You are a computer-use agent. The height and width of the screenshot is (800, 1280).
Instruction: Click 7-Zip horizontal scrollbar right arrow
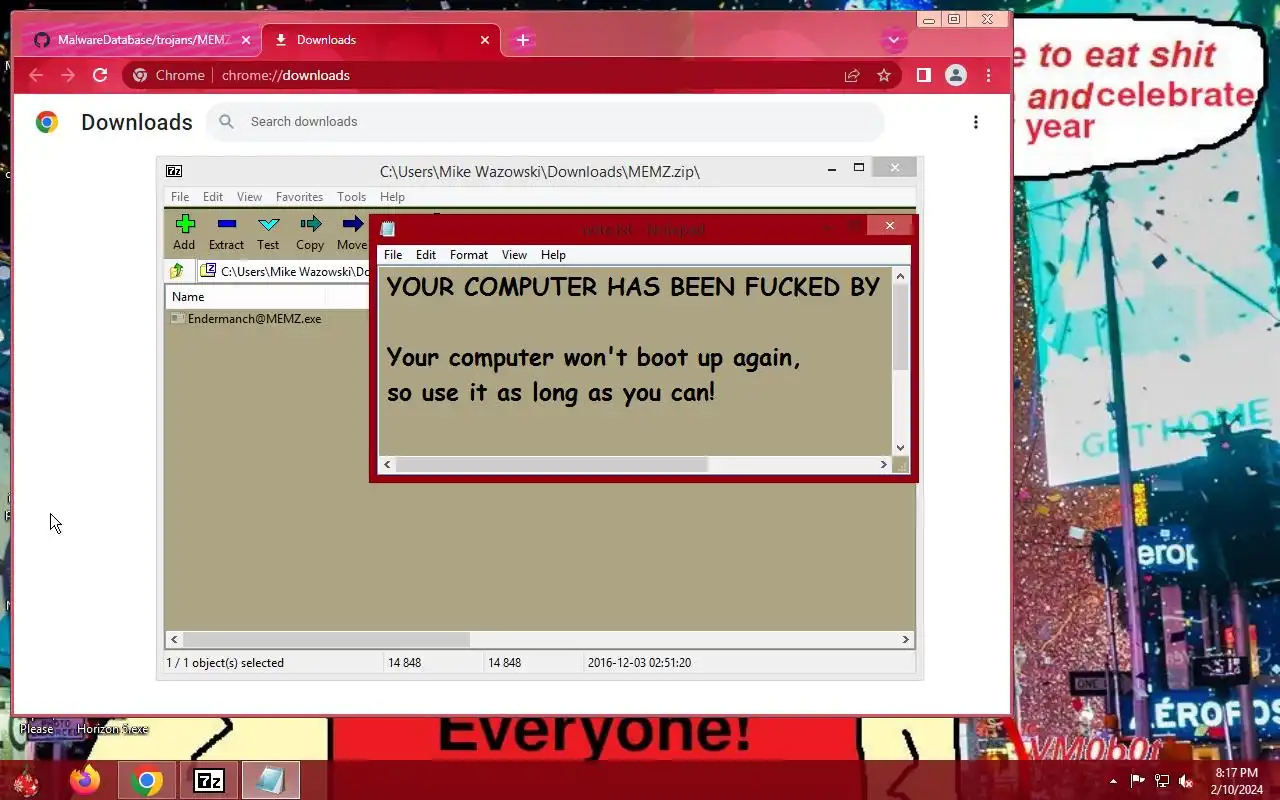point(905,639)
